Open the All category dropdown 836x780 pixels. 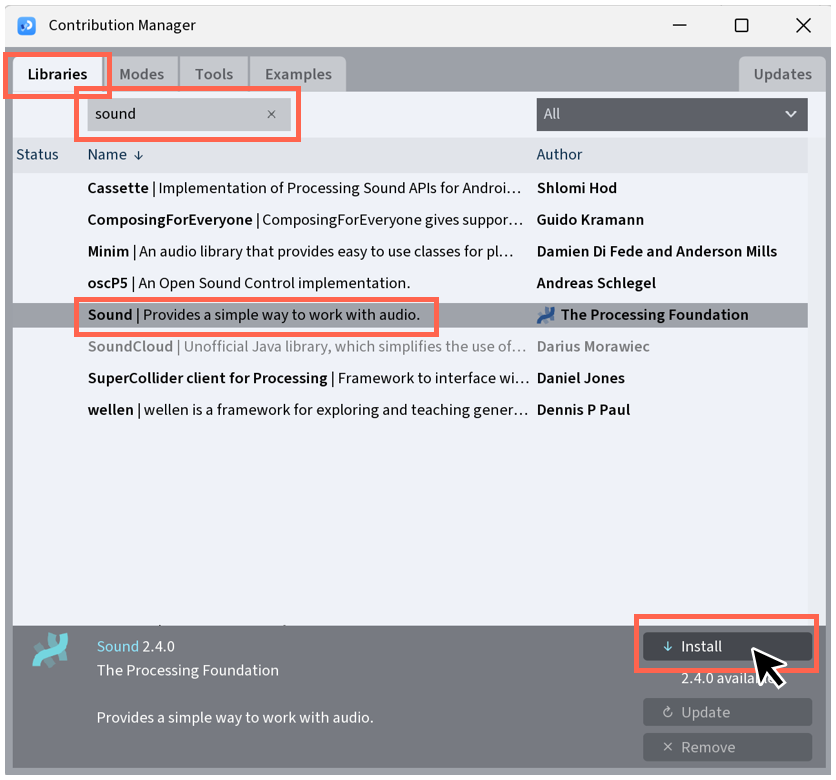tap(671, 114)
